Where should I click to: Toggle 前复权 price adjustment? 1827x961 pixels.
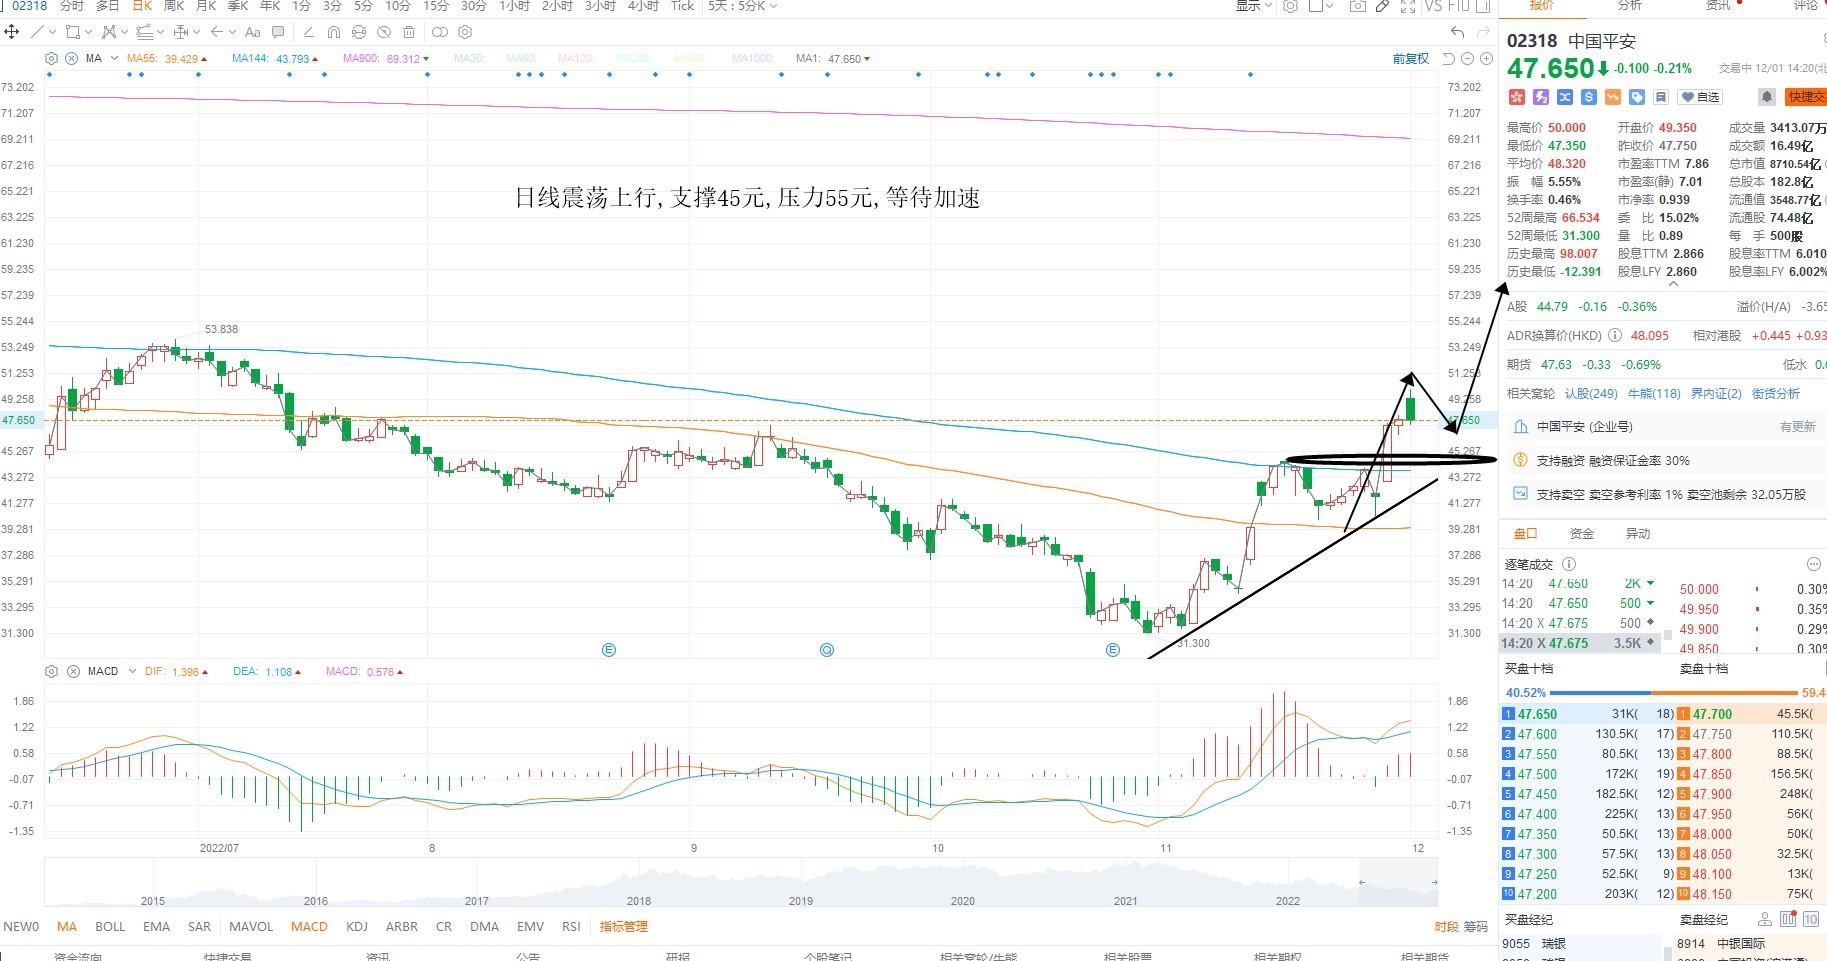point(1410,59)
